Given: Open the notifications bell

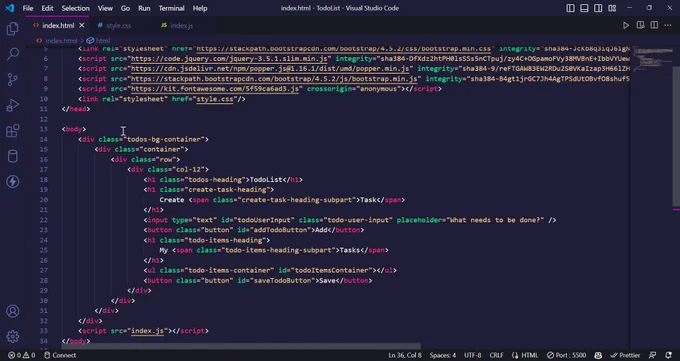Looking at the screenshot, I should click(669, 355).
